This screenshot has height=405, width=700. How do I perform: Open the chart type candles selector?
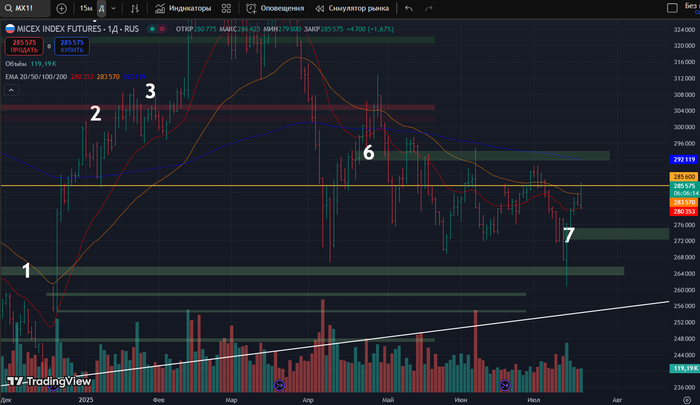coord(136,7)
